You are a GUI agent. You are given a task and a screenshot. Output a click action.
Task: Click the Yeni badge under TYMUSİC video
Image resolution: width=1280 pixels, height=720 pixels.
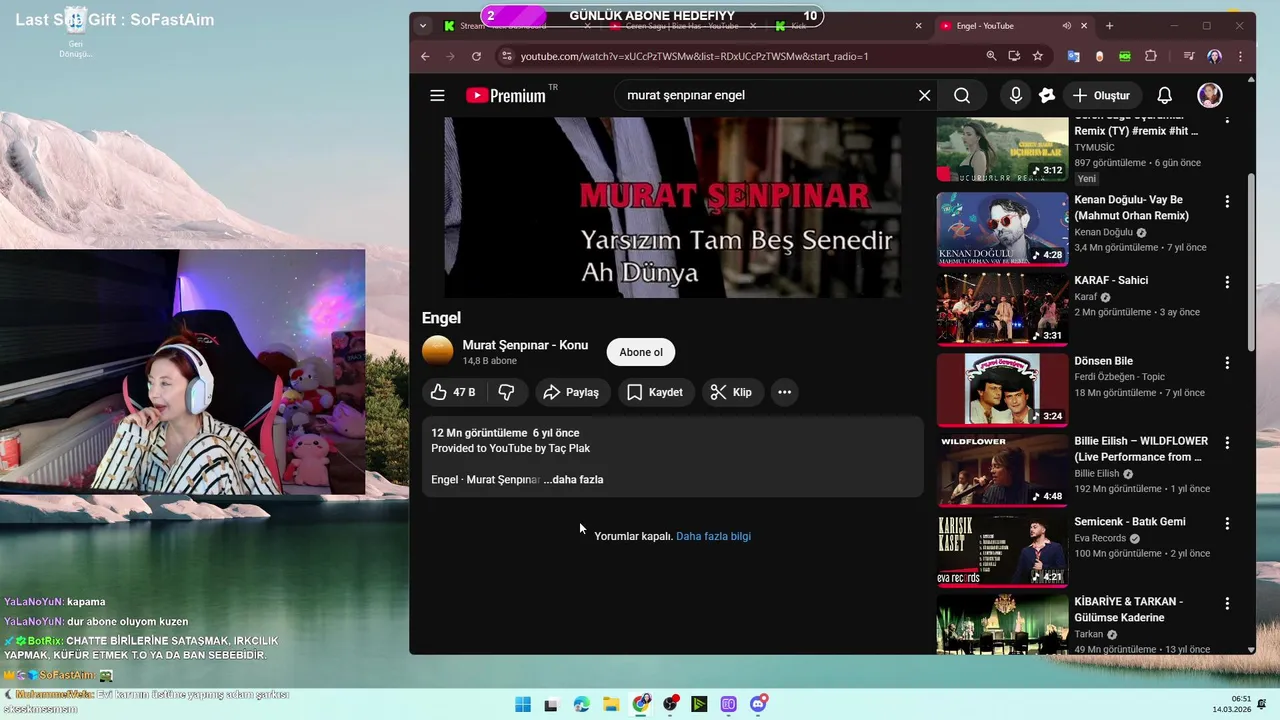1086,179
